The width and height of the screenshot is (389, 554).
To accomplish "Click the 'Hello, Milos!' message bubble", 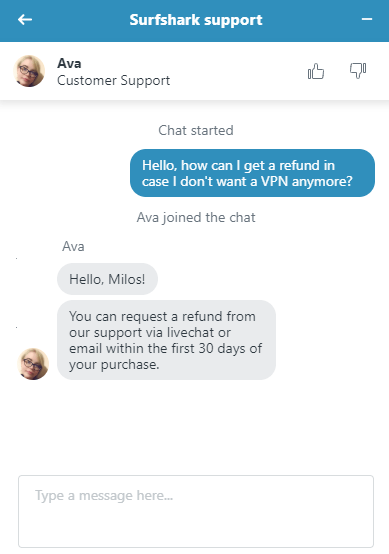I will 107,279.
